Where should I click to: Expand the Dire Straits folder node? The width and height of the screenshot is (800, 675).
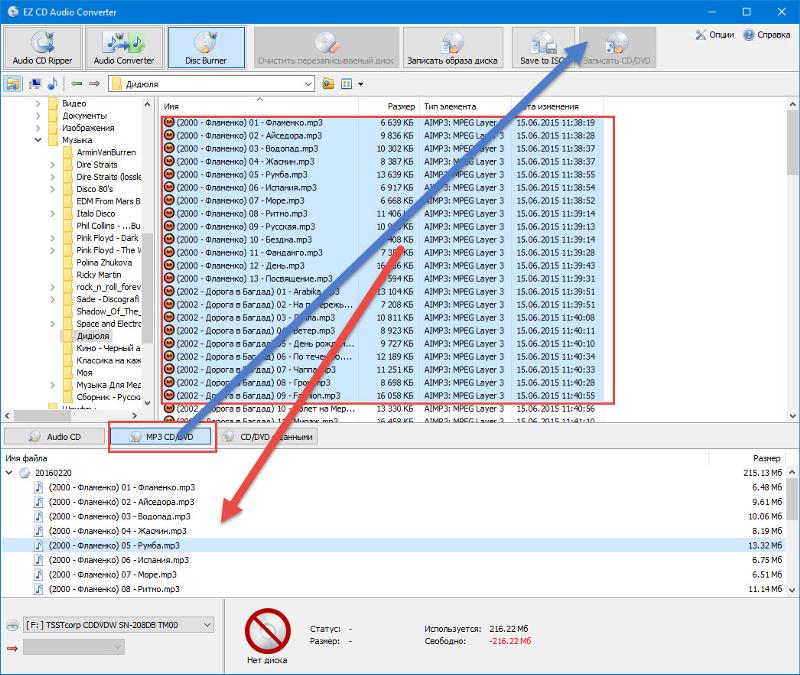click(x=53, y=164)
